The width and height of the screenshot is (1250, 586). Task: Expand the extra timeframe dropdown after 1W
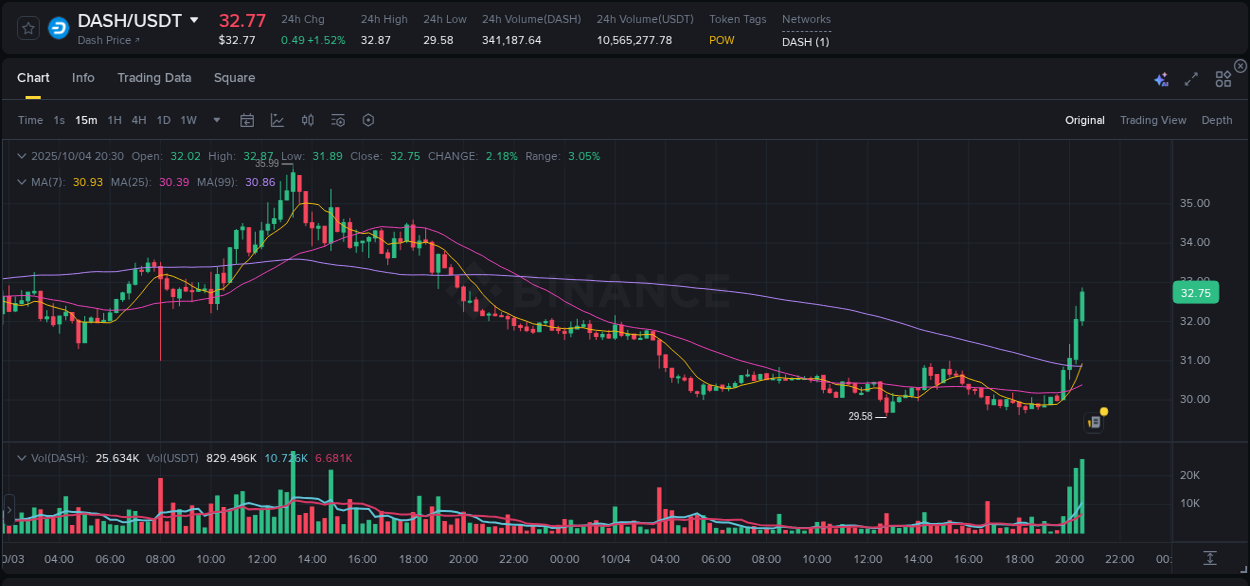point(215,119)
